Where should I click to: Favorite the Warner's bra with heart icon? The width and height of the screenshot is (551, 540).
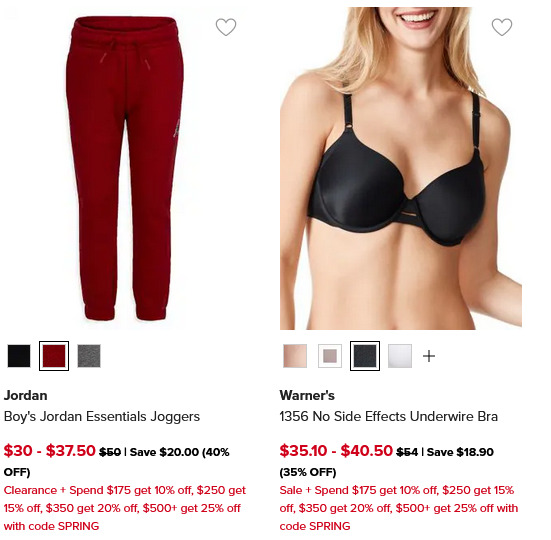(x=501, y=27)
